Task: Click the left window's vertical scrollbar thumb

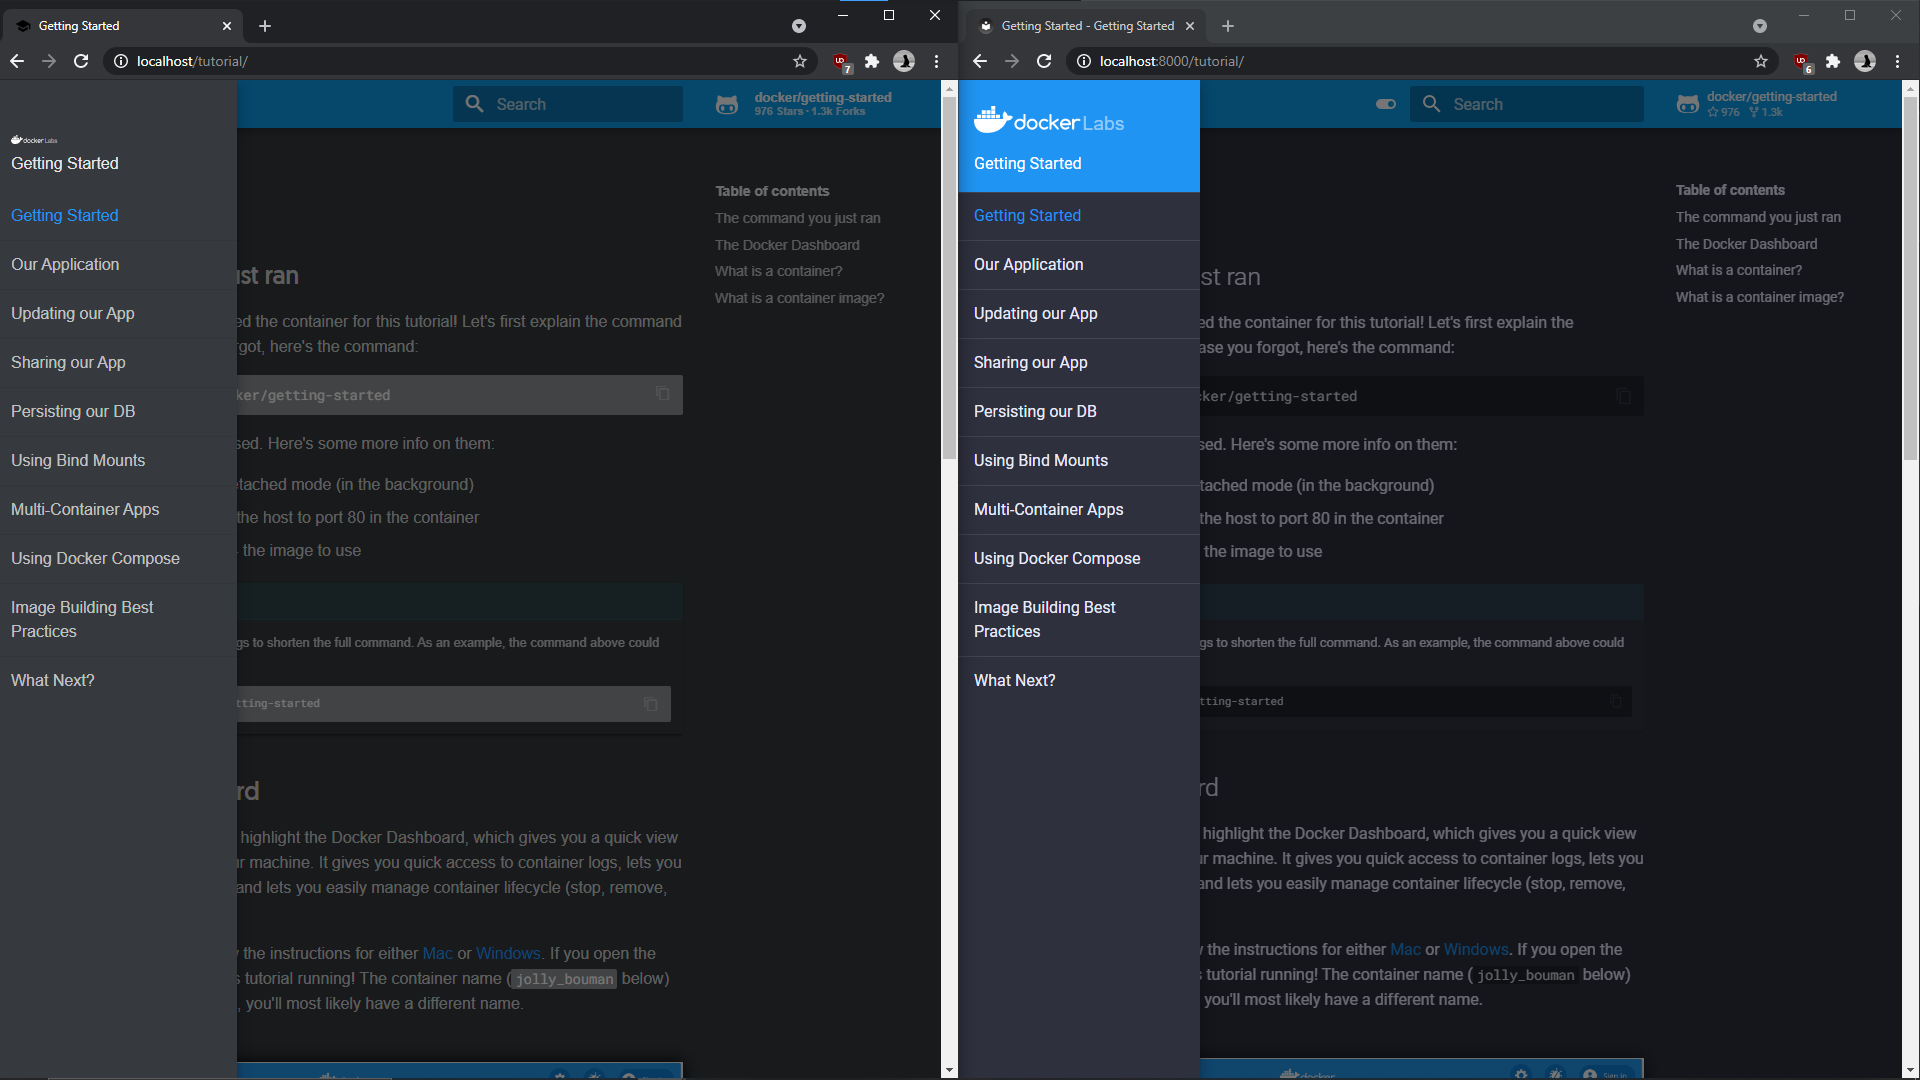Action: (x=949, y=280)
